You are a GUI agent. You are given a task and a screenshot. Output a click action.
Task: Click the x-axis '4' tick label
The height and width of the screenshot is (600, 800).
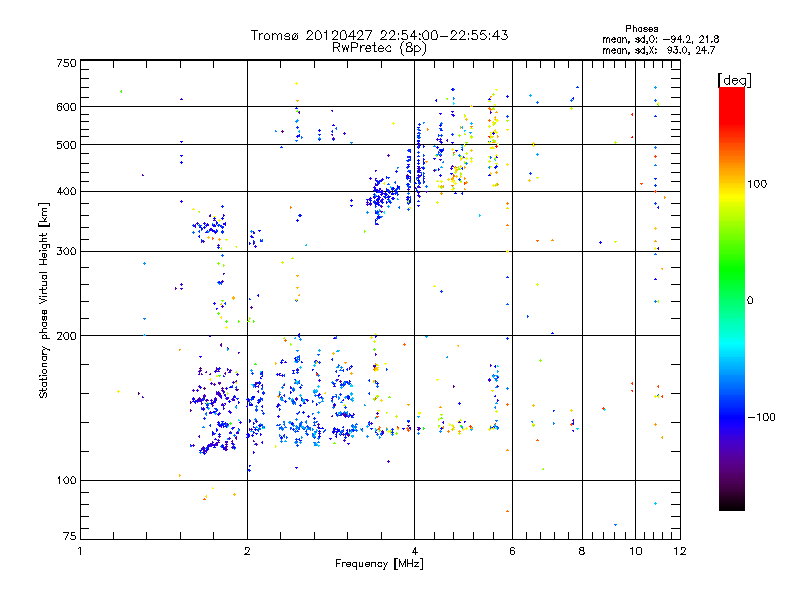click(x=414, y=551)
